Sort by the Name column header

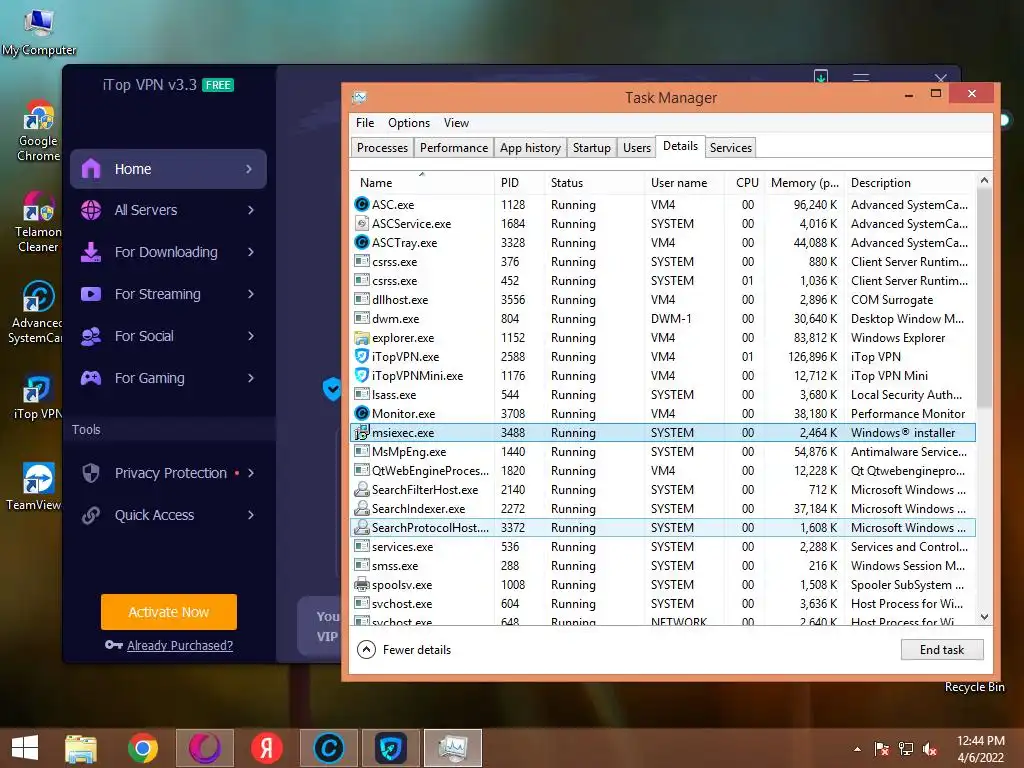pos(422,183)
